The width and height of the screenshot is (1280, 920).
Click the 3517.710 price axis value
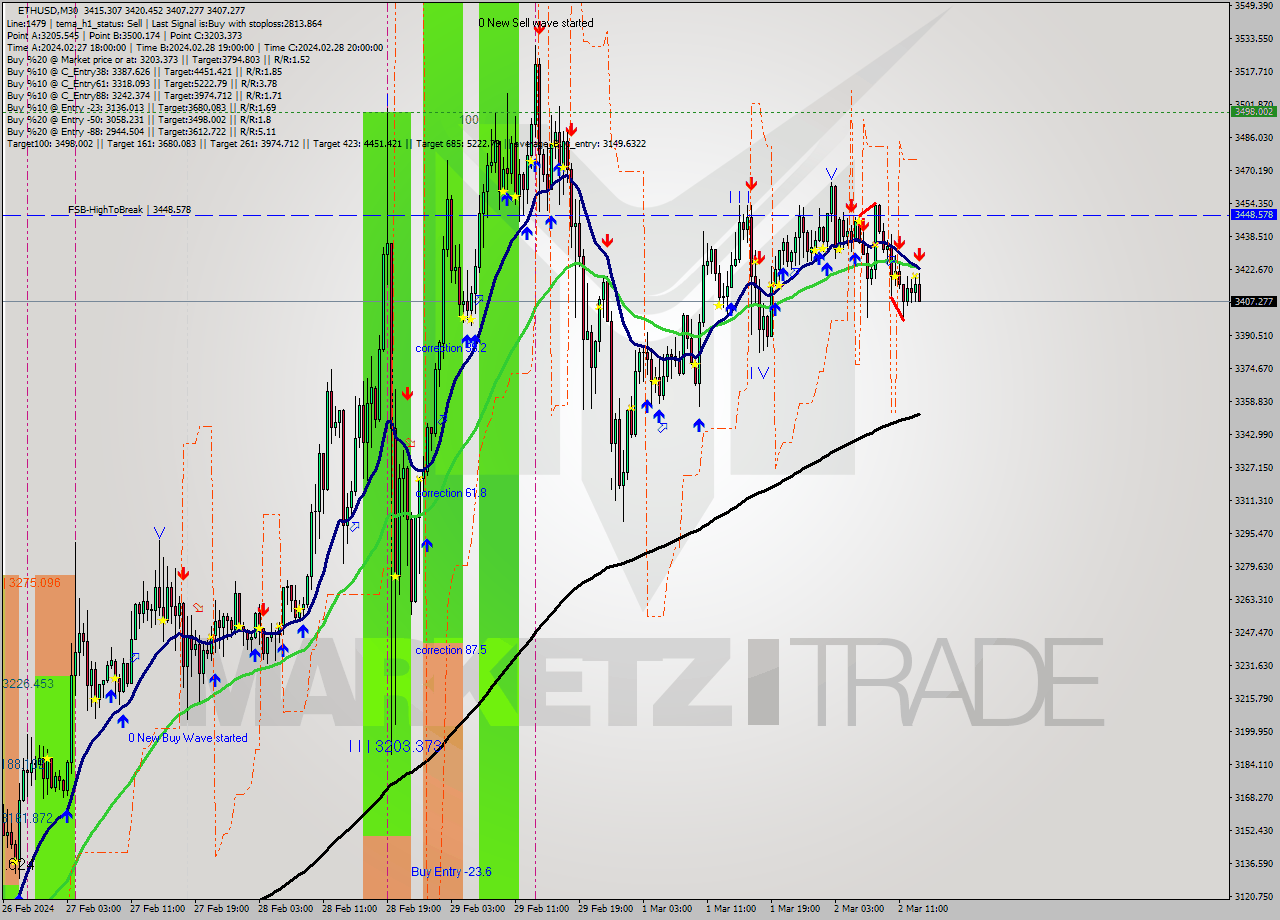(x=1253, y=72)
